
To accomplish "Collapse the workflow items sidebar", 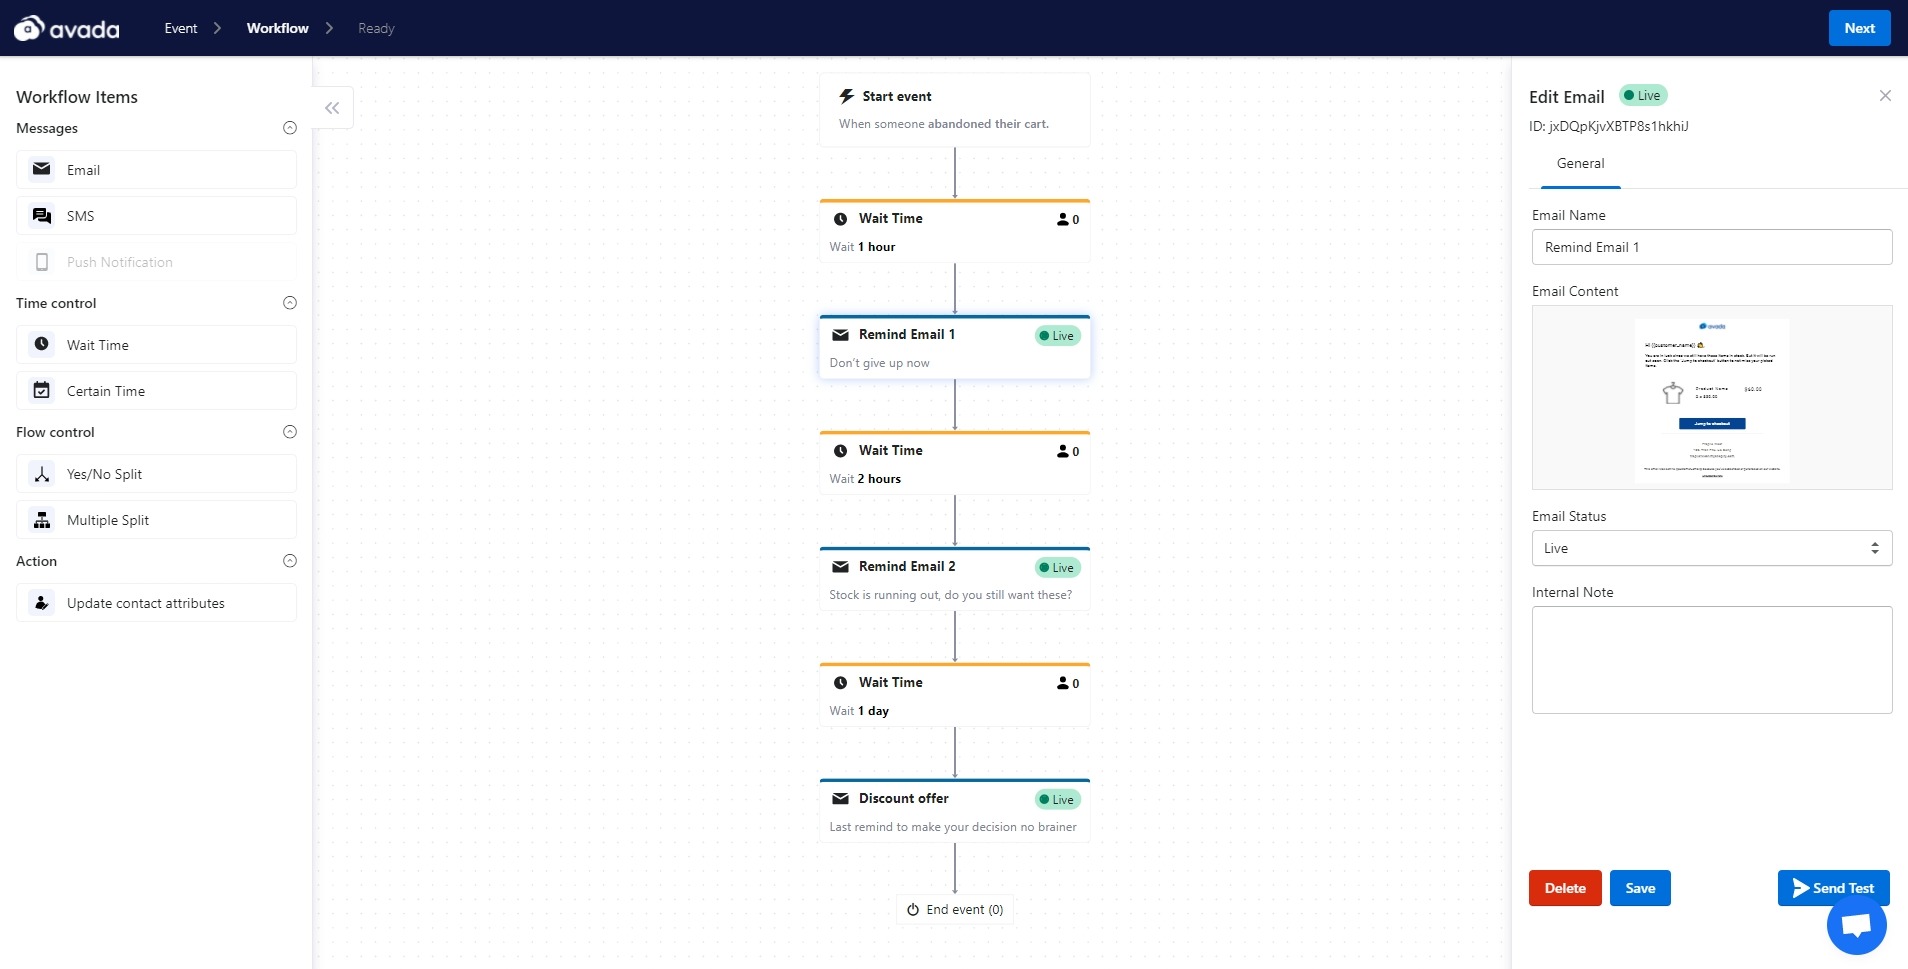I will tap(332, 108).
